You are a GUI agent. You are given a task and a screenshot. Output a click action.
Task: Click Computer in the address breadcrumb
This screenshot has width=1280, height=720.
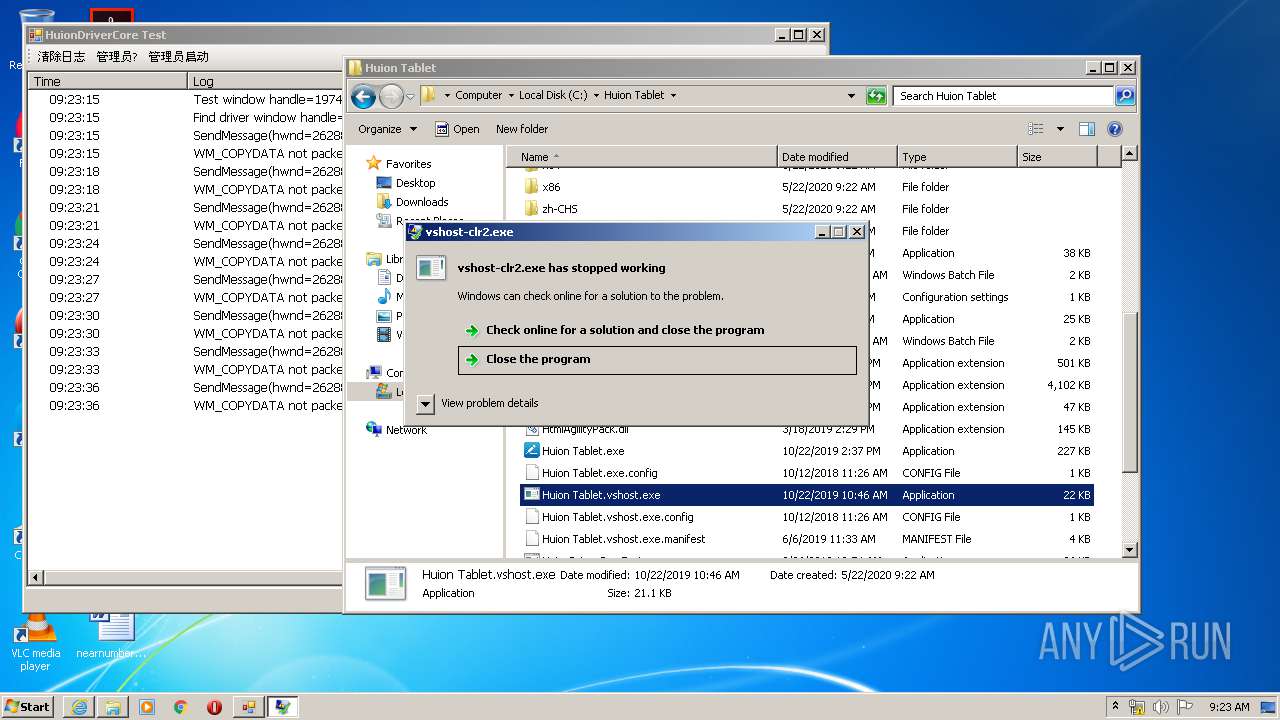click(x=479, y=96)
